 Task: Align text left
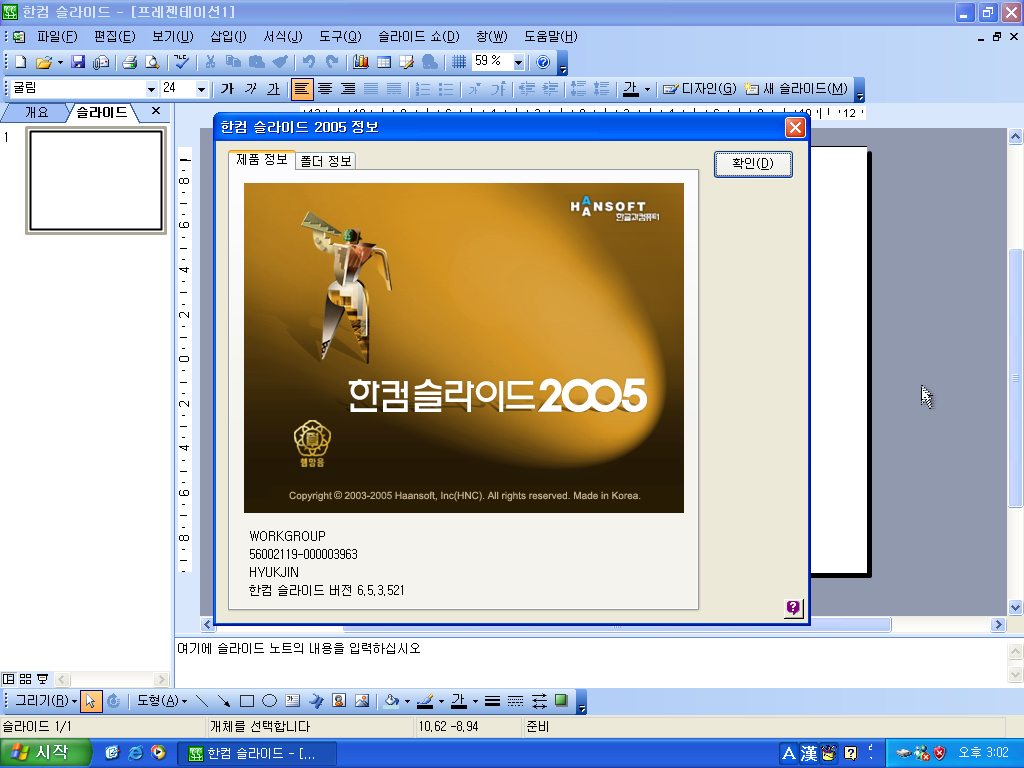click(x=302, y=88)
